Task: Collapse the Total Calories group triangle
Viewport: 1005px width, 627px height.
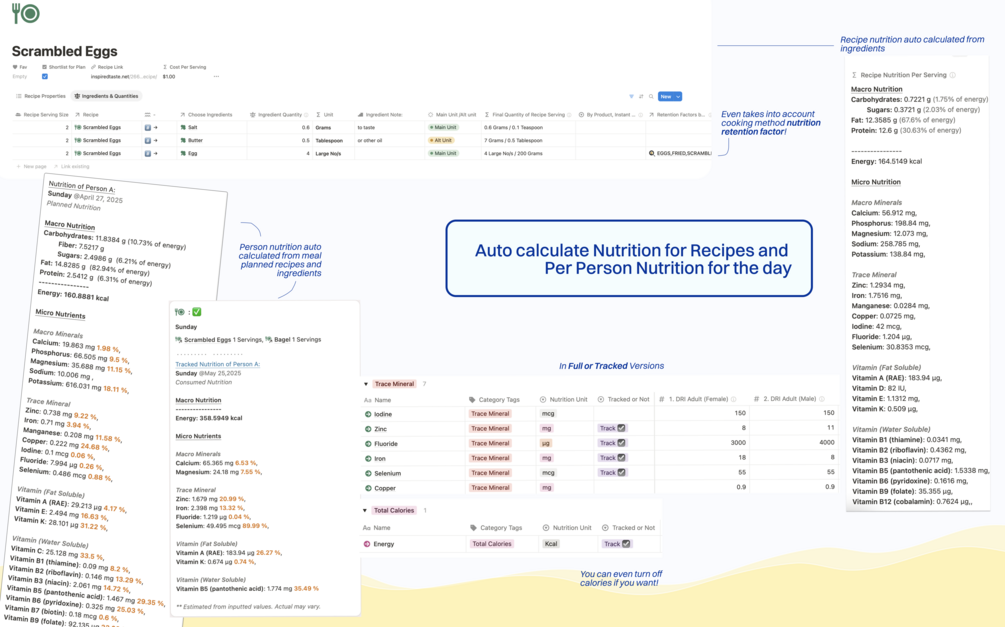Action: (365, 510)
